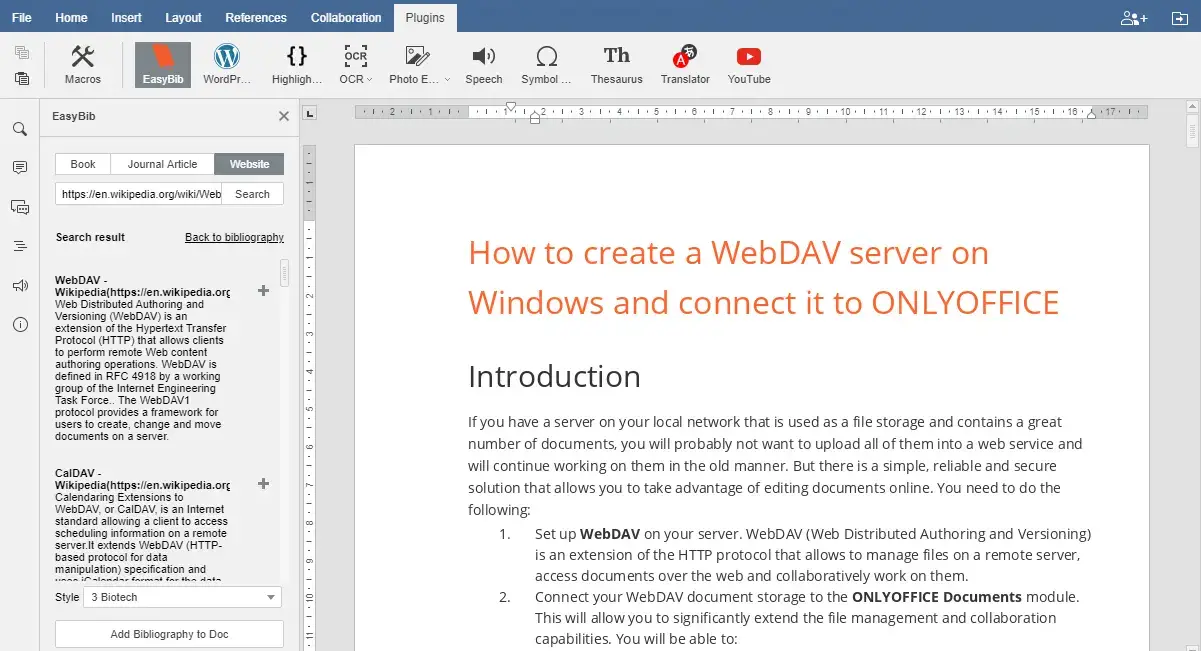Click the left indent marker on ruler
This screenshot has height=651, width=1201.
pos(535,118)
